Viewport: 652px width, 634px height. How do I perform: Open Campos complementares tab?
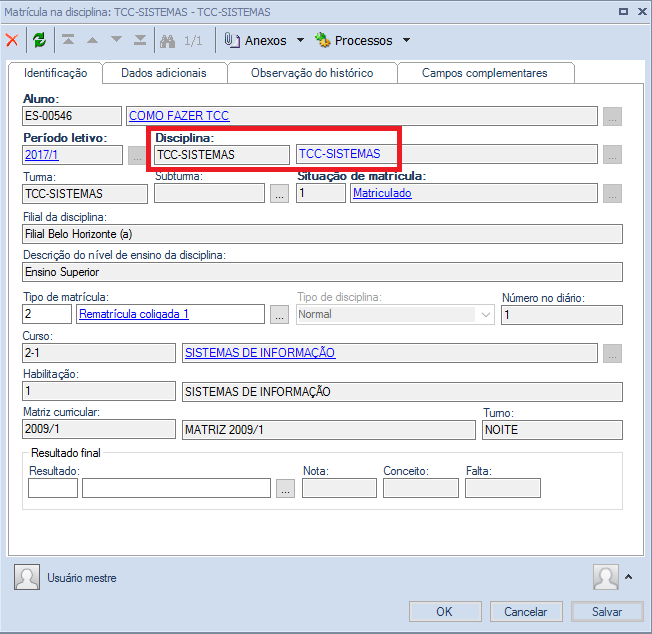pyautogui.click(x=484, y=73)
